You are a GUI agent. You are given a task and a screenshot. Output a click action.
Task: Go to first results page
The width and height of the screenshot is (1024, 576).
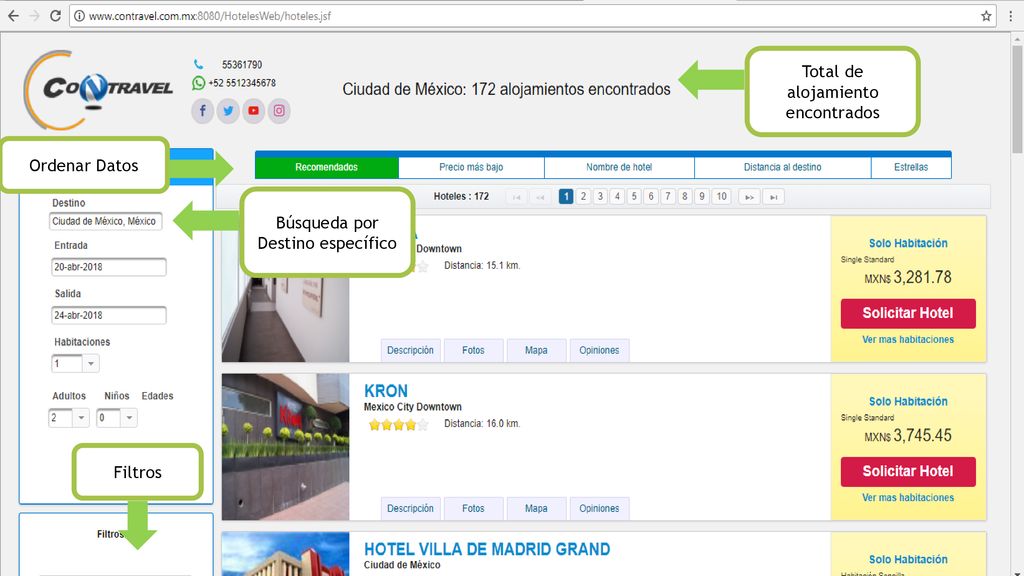pos(517,197)
